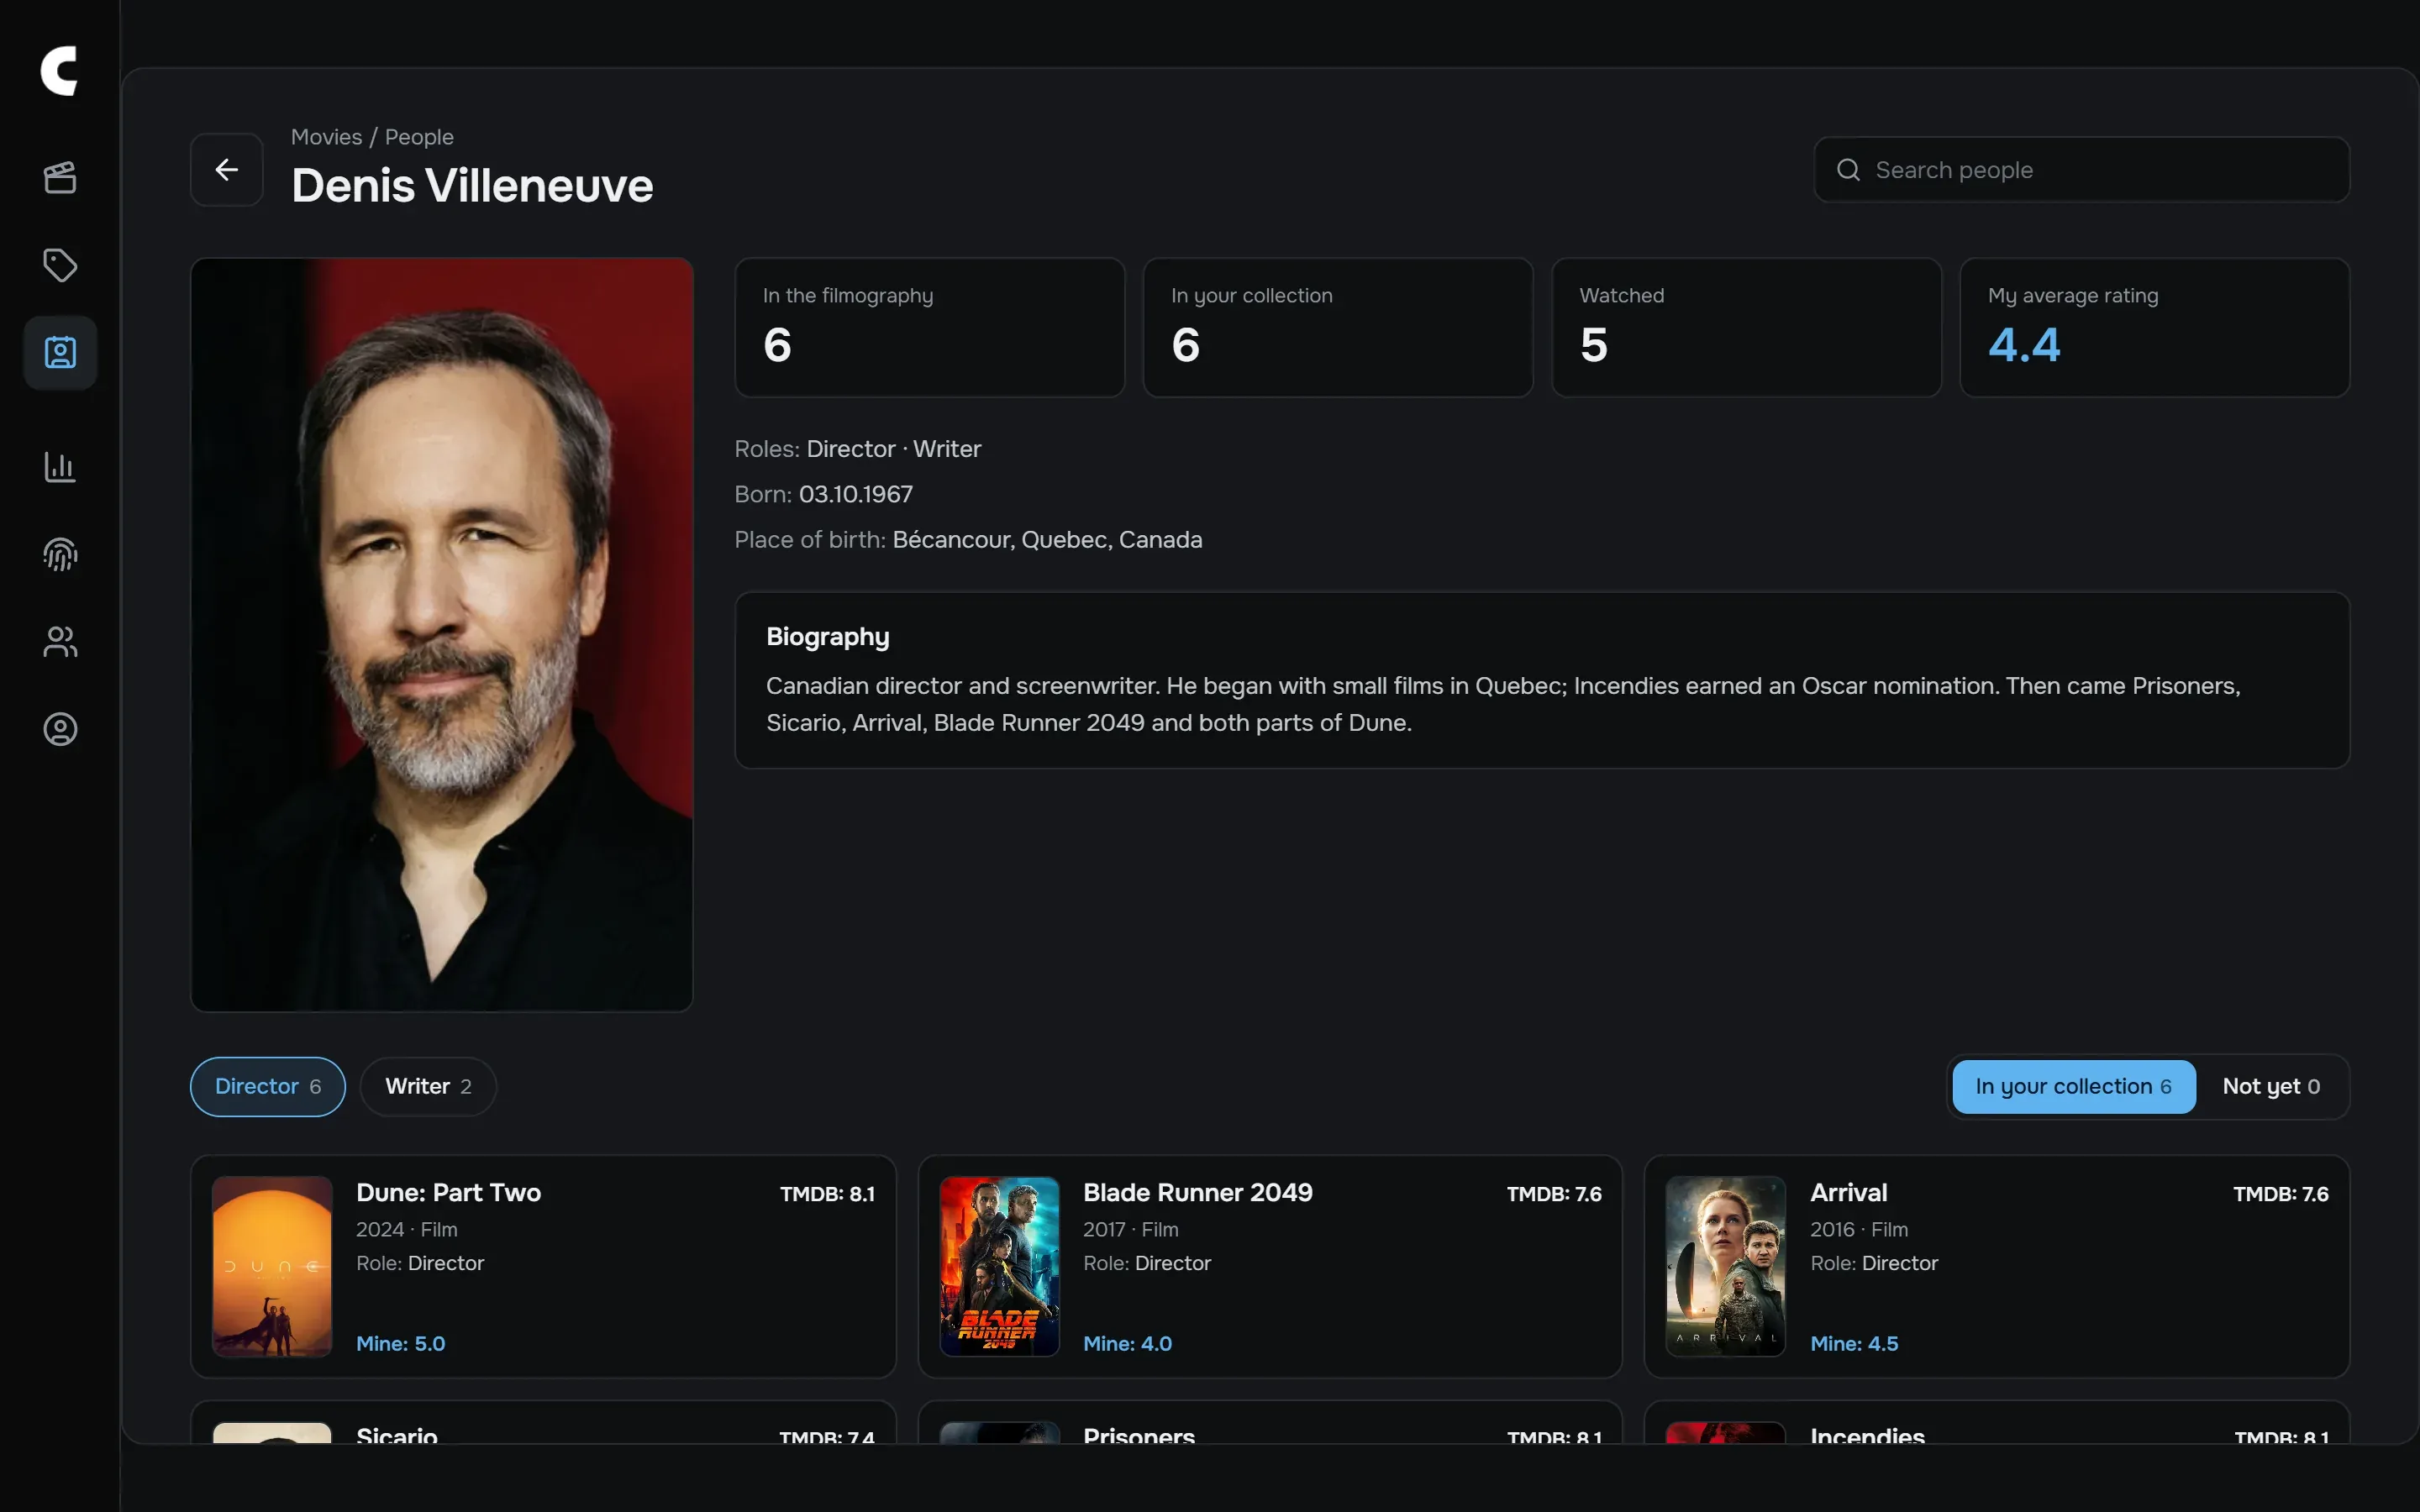2420x1512 pixels.
Task: Open the Blade Runner 2049 poster
Action: pyautogui.click(x=999, y=1266)
